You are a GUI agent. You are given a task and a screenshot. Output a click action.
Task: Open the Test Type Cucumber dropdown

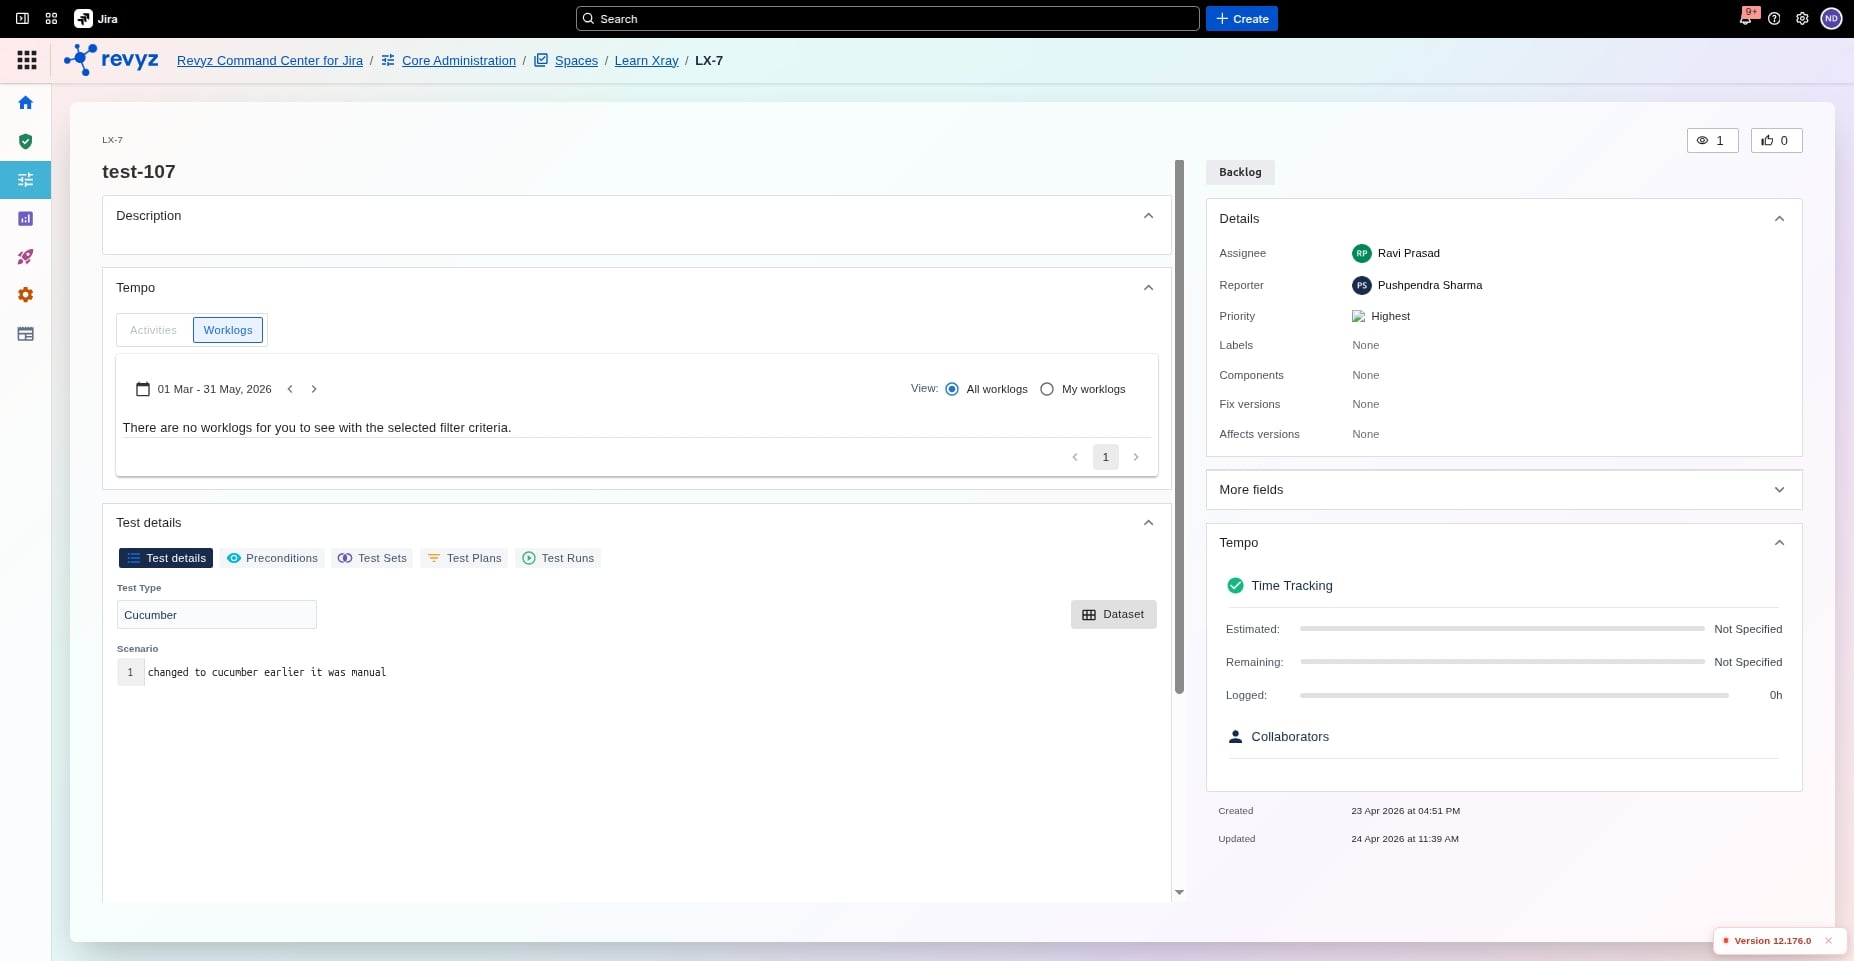pos(217,615)
